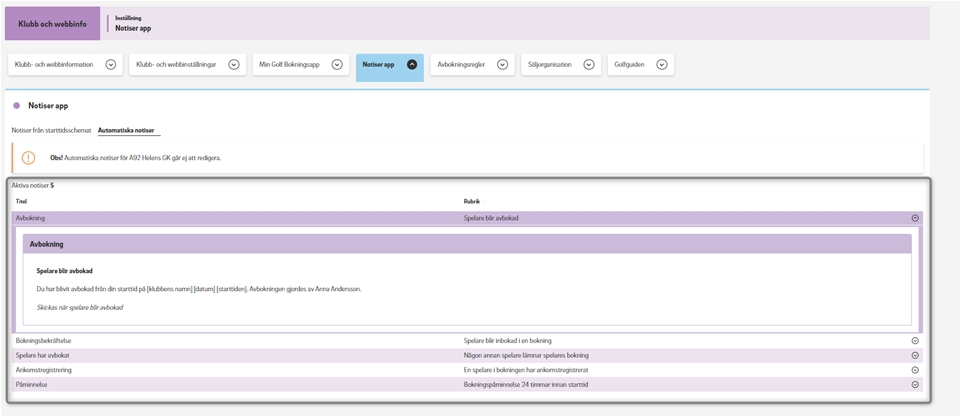Expand the Påminnelse row icon
960x416 pixels.
click(915, 384)
